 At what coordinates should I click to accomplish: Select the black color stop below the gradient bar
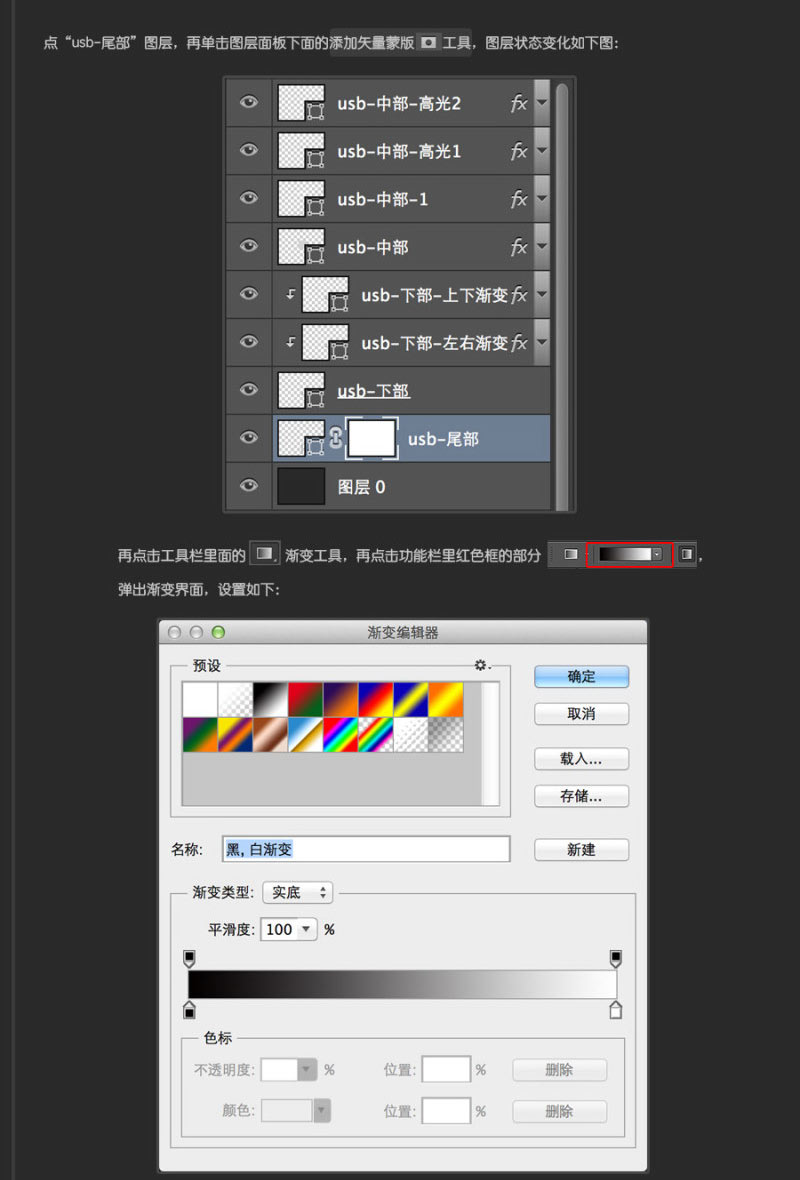tap(190, 1011)
